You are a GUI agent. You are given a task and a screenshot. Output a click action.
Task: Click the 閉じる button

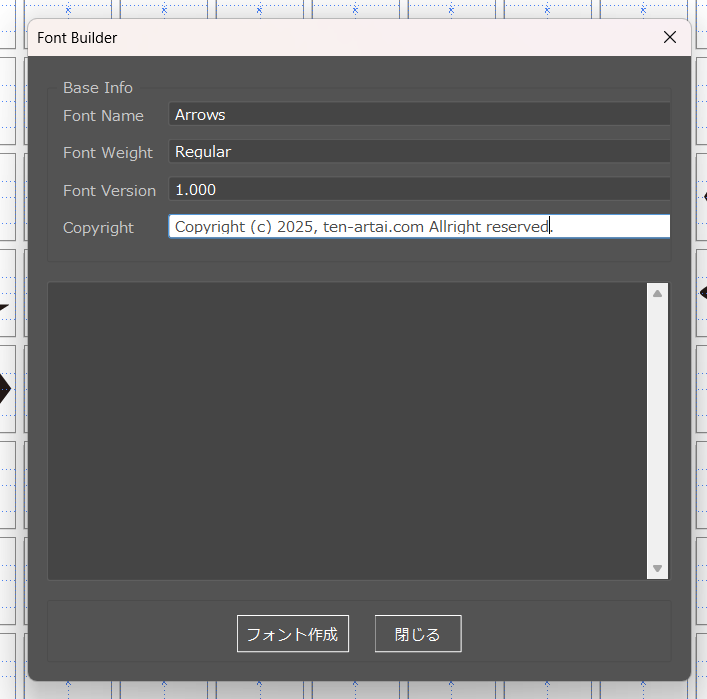click(418, 634)
